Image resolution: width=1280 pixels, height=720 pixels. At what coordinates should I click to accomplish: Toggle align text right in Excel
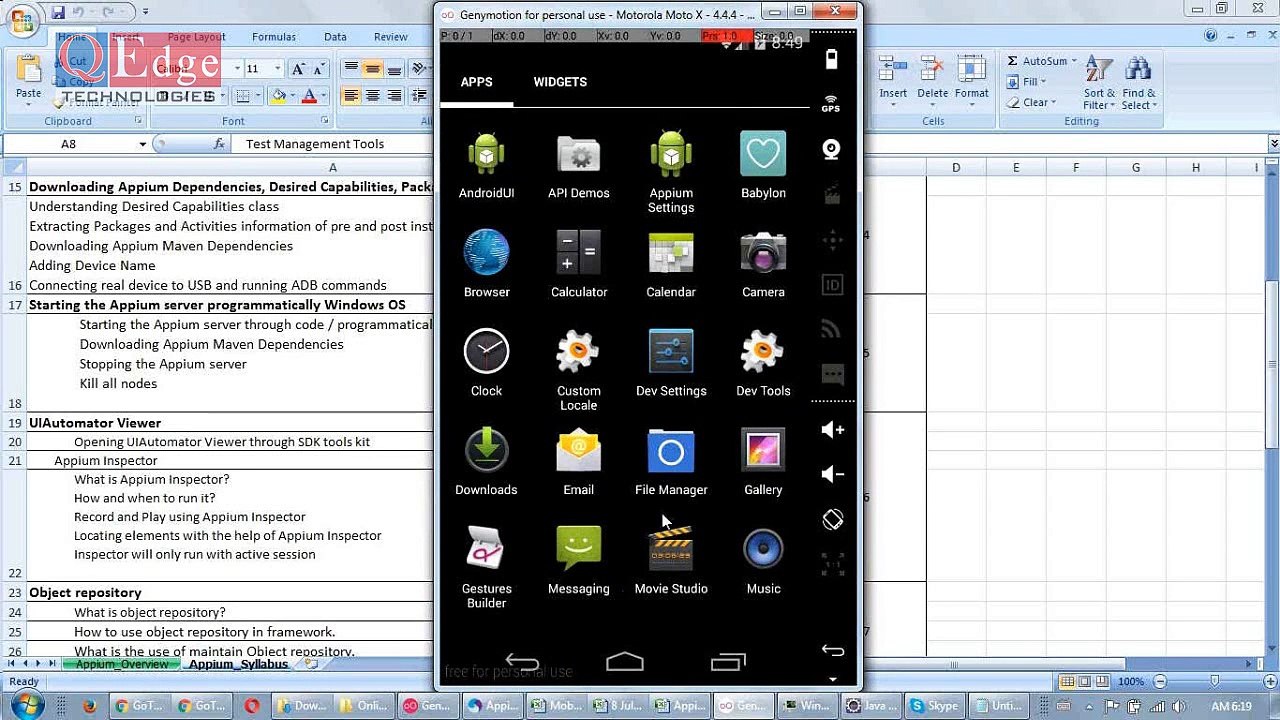pos(394,96)
